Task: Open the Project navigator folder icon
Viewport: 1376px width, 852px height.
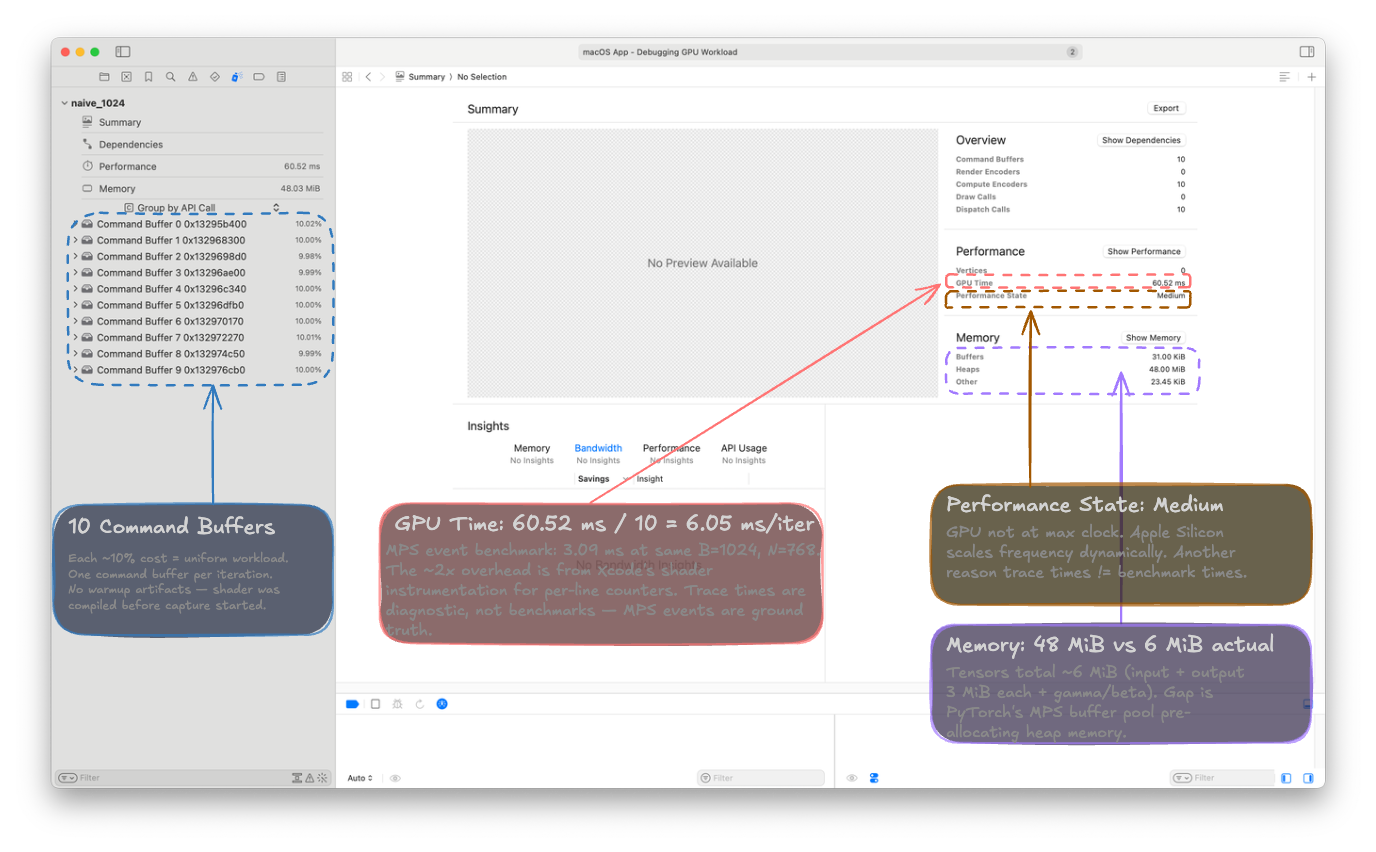Action: pyautogui.click(x=104, y=77)
